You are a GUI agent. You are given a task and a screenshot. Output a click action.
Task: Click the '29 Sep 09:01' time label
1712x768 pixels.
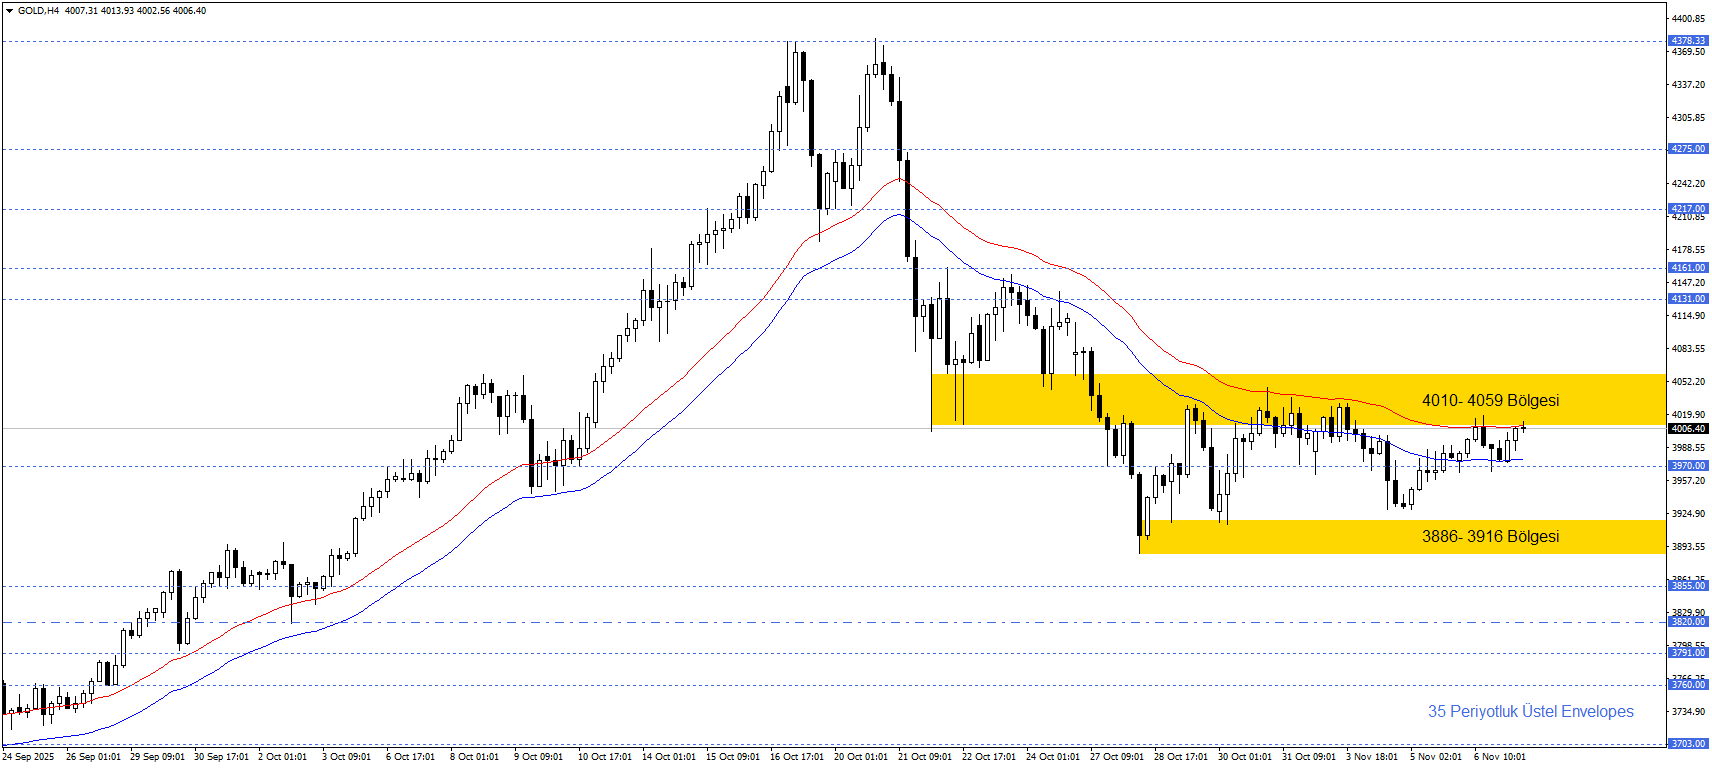pos(157,757)
